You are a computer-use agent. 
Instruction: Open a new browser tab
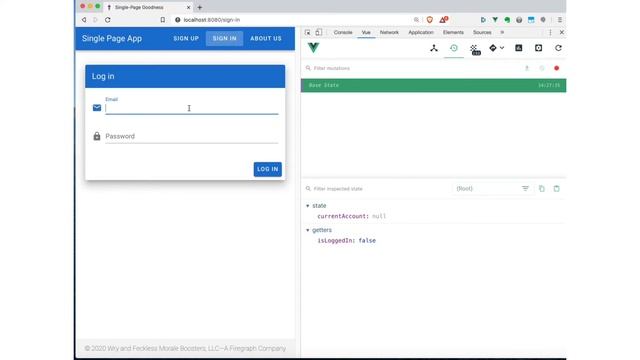(x=200, y=7)
